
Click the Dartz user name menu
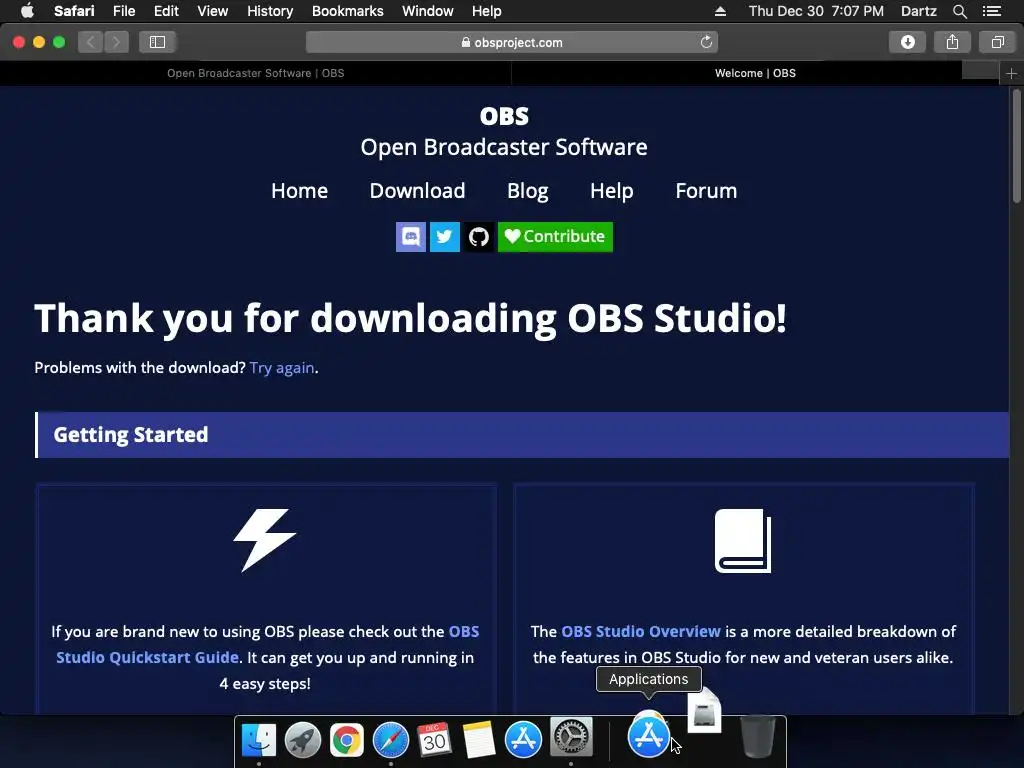(x=918, y=11)
